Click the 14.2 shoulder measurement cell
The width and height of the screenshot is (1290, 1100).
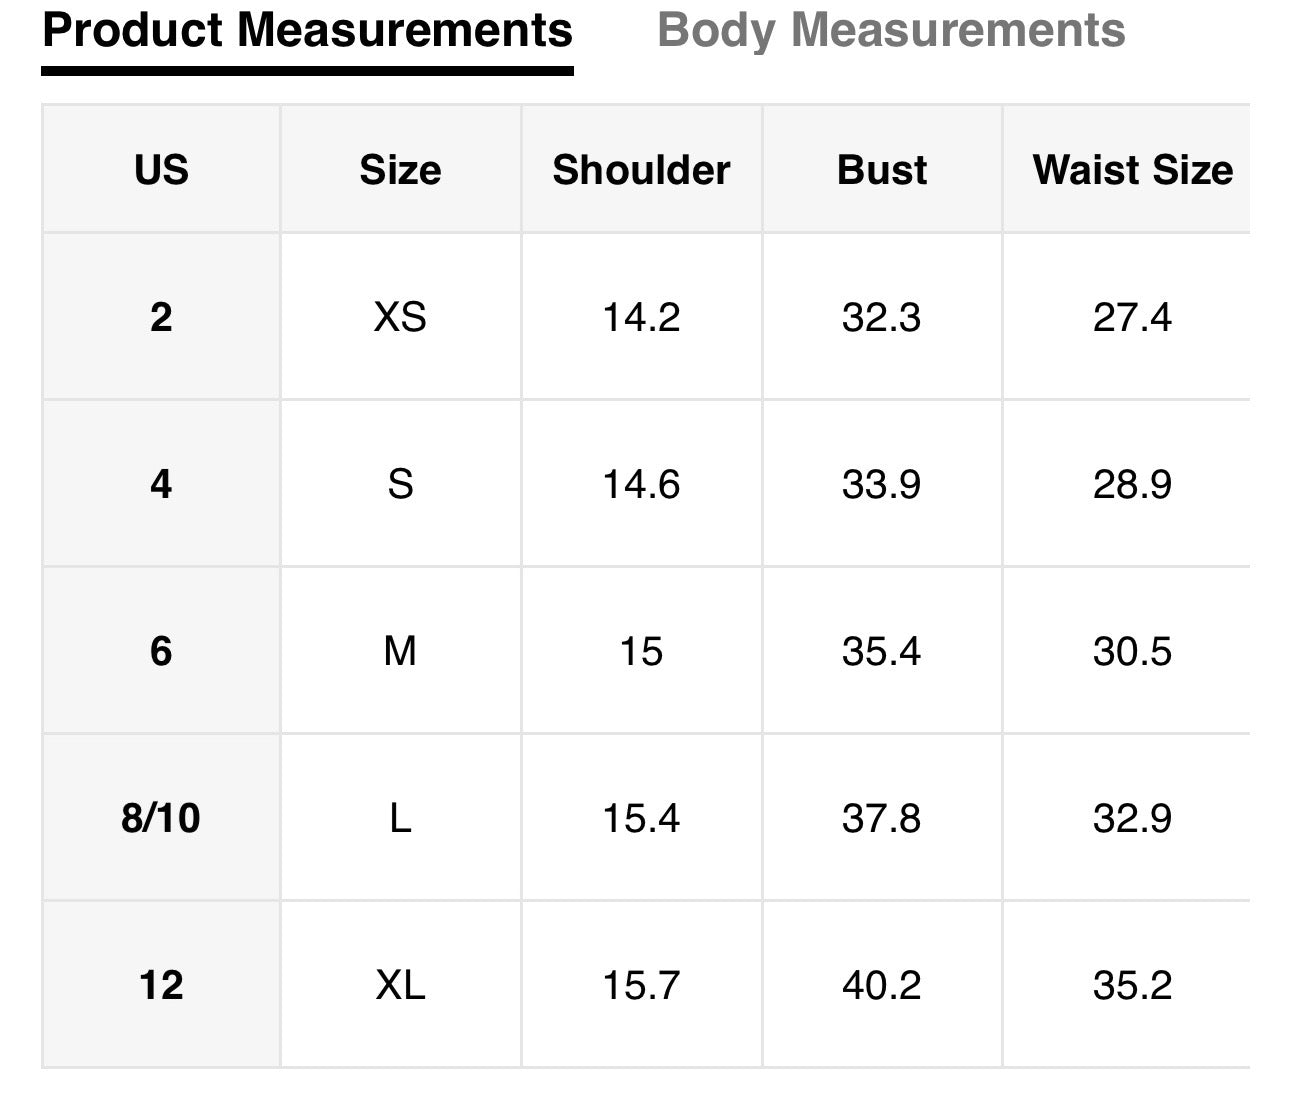(641, 317)
